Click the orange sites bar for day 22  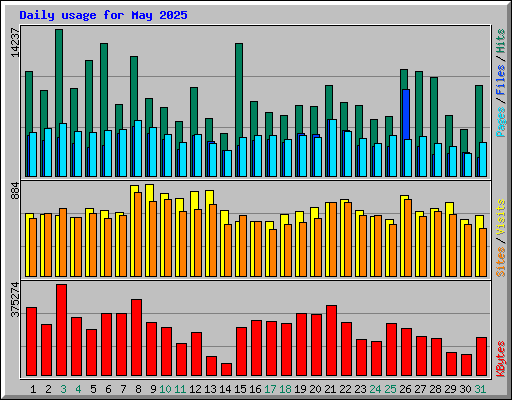[348, 239]
